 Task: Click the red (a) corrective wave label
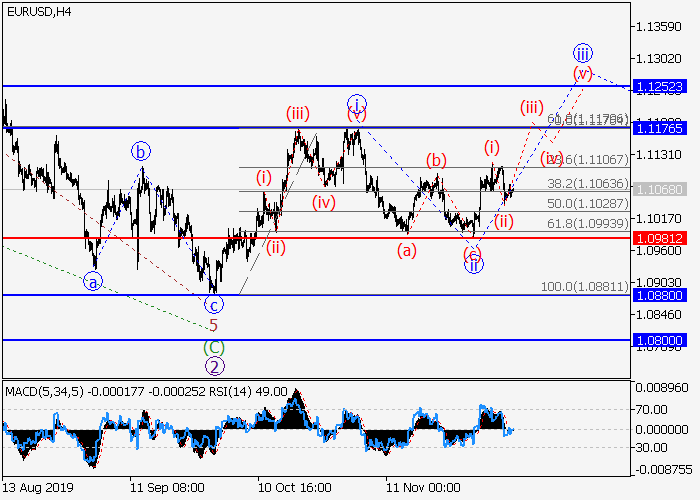(406, 252)
